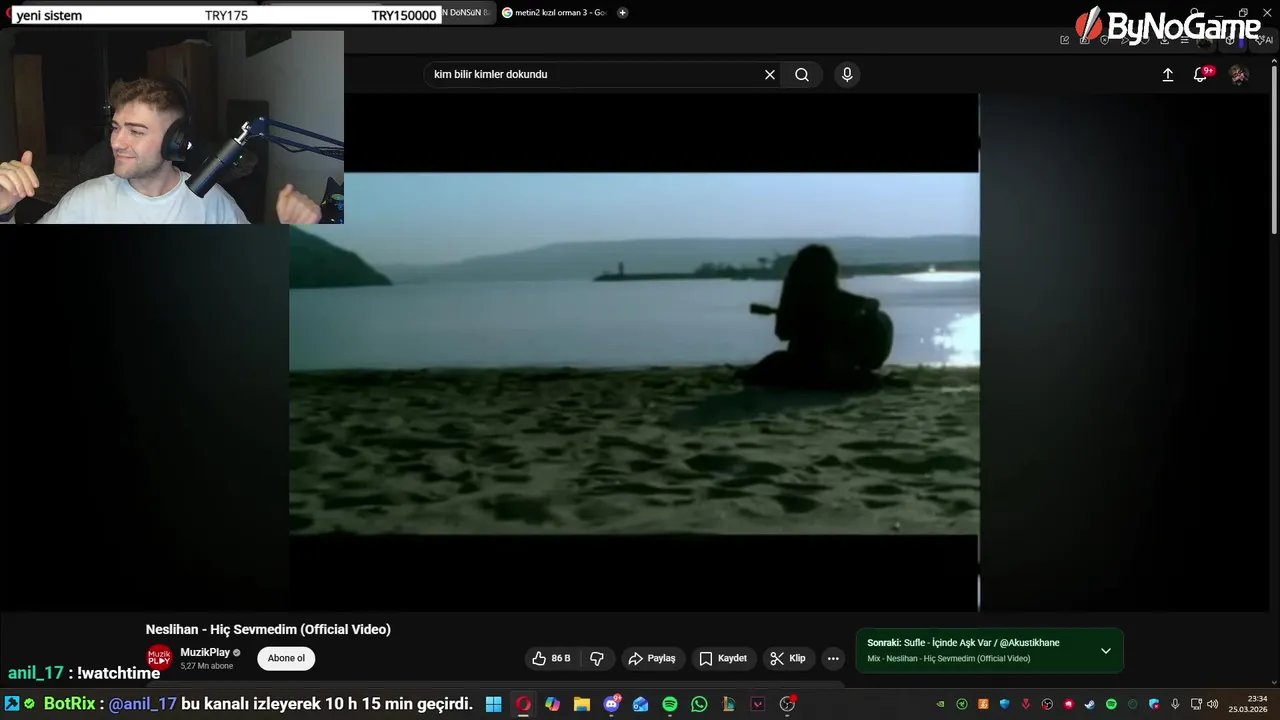Save the video using Kaydet button
The height and width of the screenshot is (720, 1280).
[x=723, y=658]
